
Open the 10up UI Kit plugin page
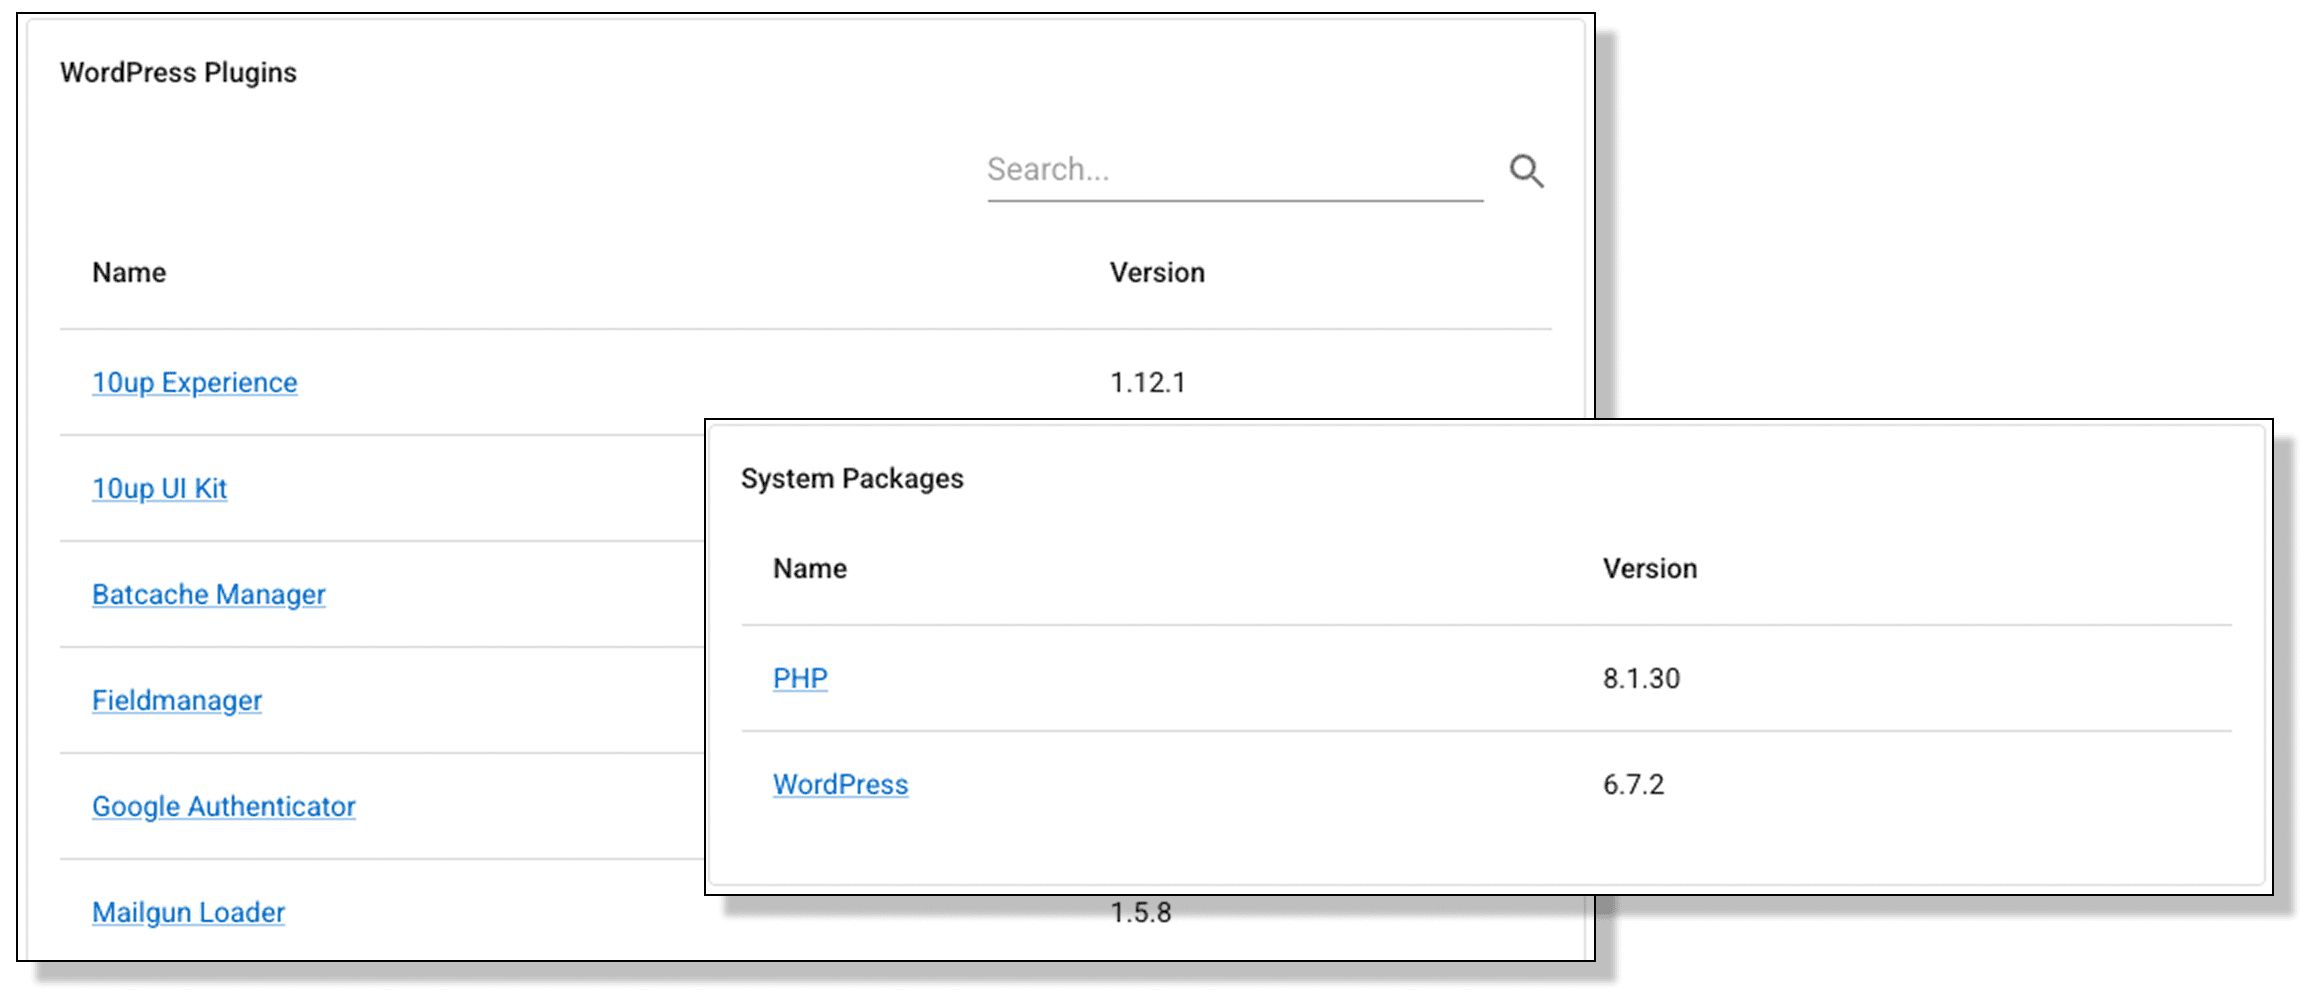(159, 489)
